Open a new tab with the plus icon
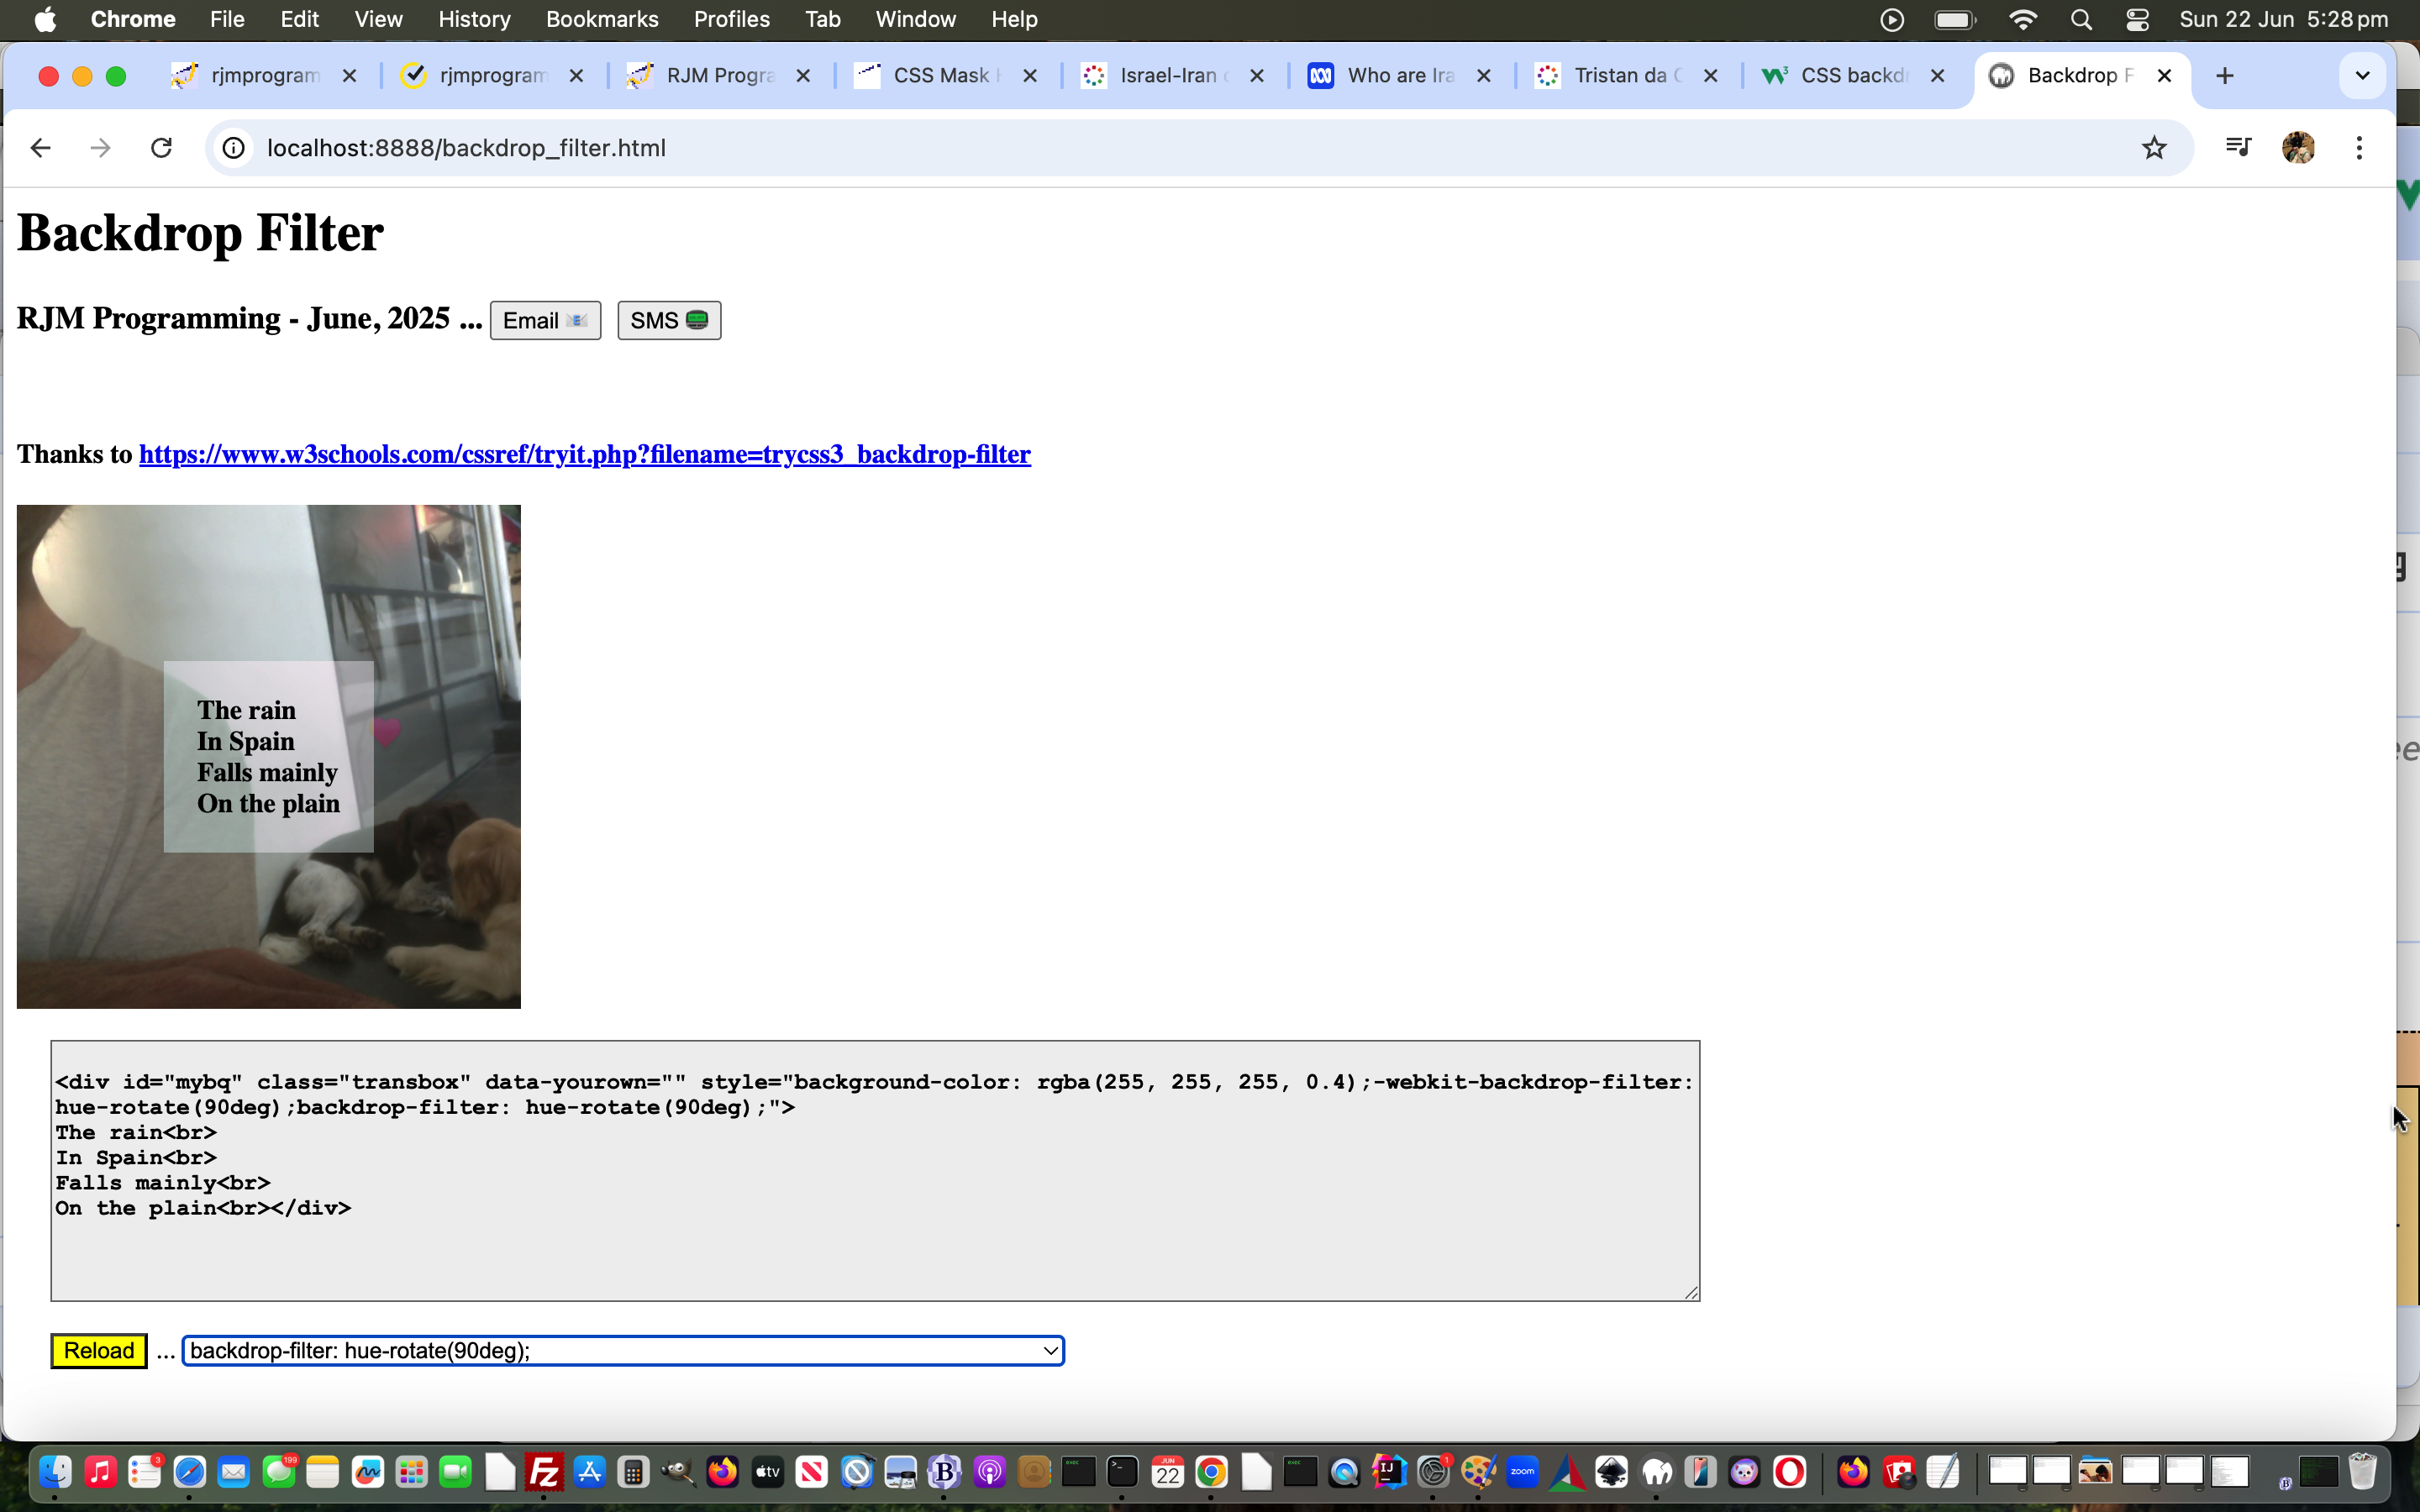This screenshot has height=1512, width=2420. [2224, 76]
